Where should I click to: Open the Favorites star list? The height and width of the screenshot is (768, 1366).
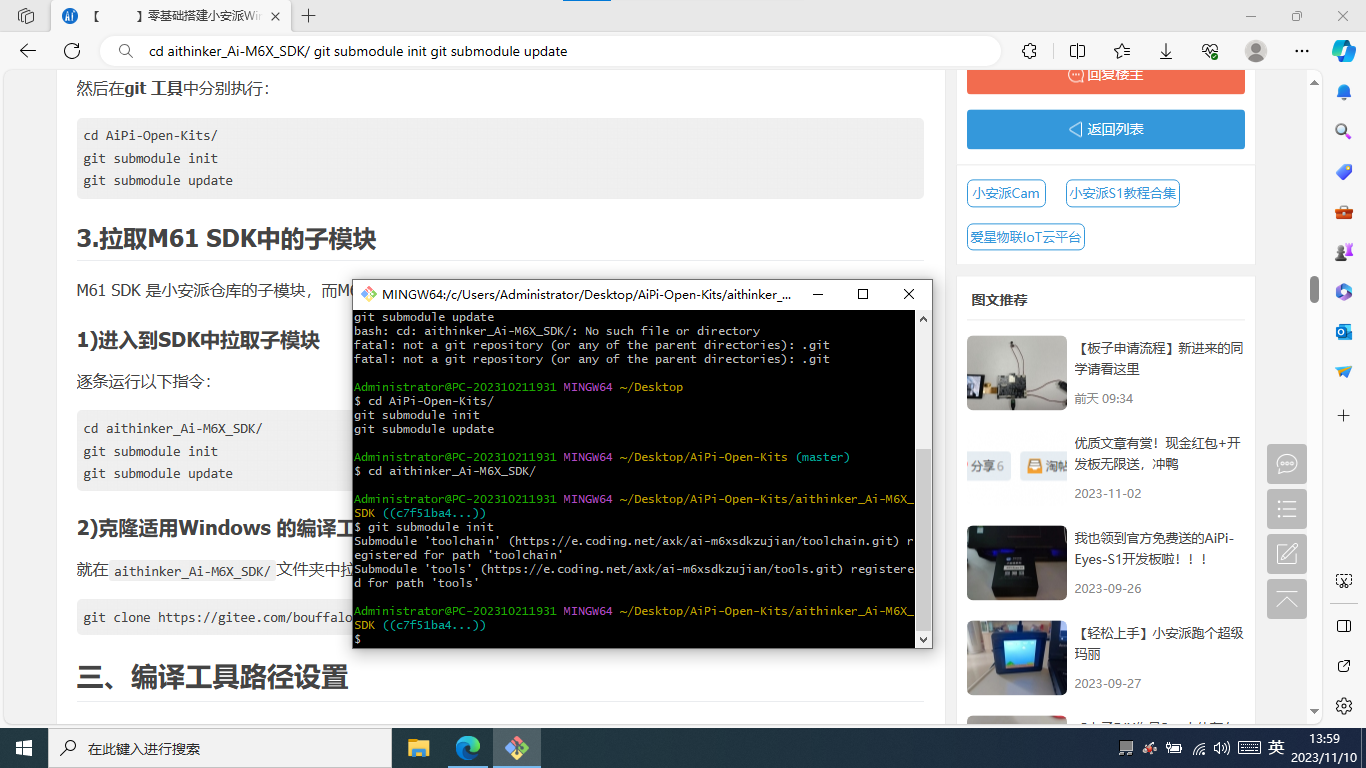1122,51
